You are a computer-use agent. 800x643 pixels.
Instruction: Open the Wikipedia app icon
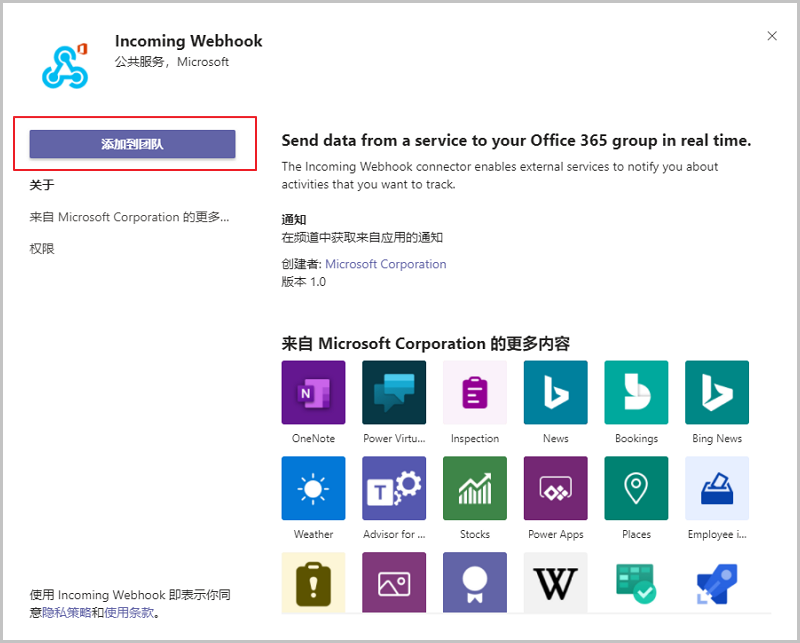tap(555, 581)
